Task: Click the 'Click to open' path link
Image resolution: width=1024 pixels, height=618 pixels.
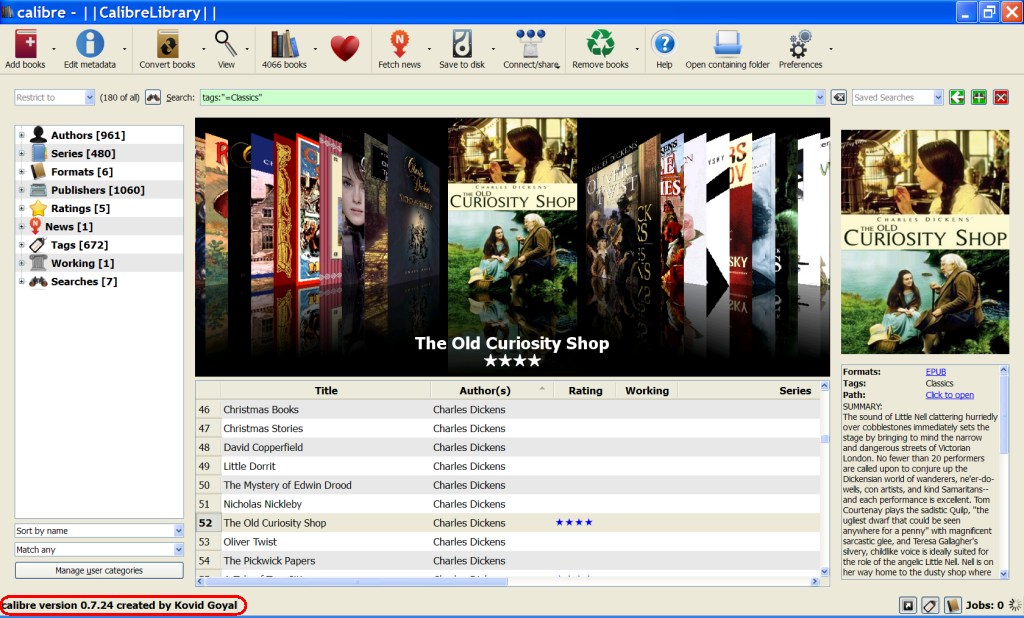Action: (x=950, y=395)
